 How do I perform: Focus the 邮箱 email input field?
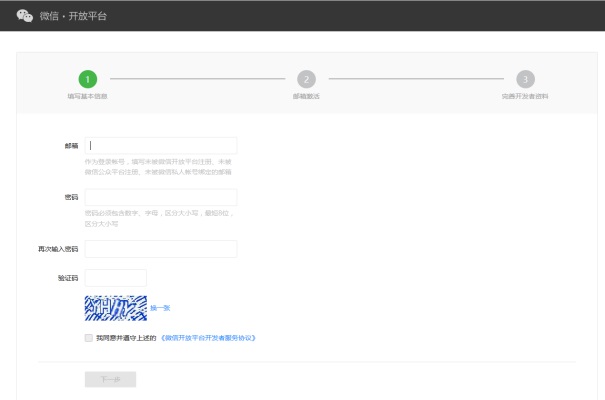[x=161, y=145]
